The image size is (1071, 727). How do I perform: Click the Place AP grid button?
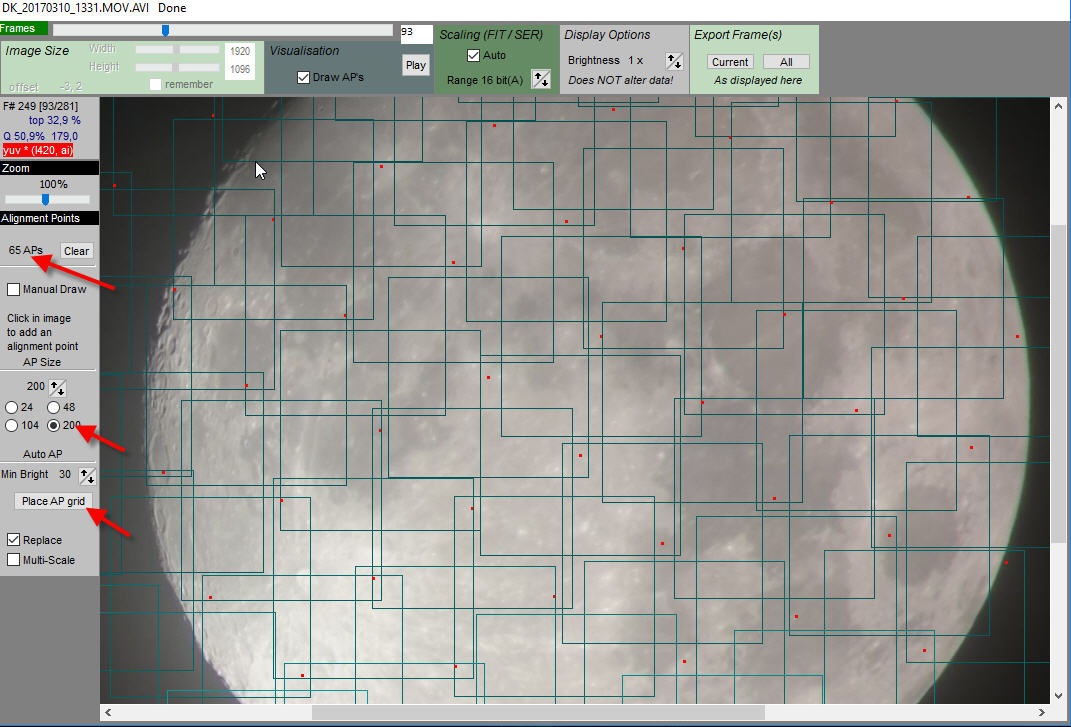(x=54, y=501)
